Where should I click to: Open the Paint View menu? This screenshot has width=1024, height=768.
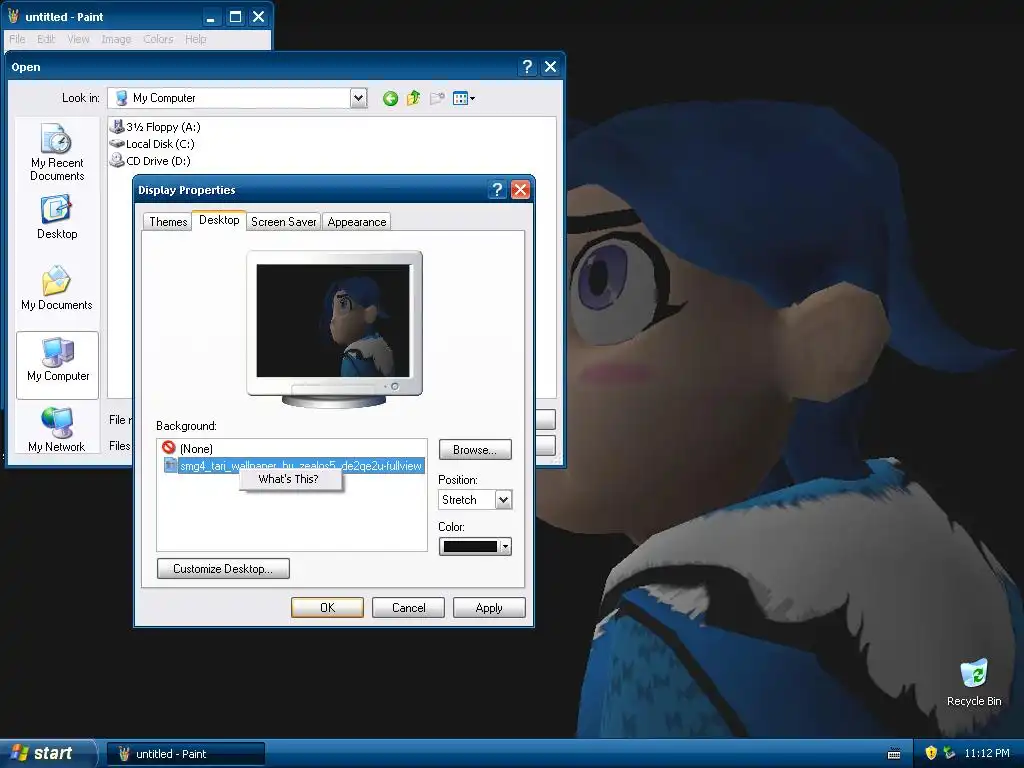click(x=78, y=39)
